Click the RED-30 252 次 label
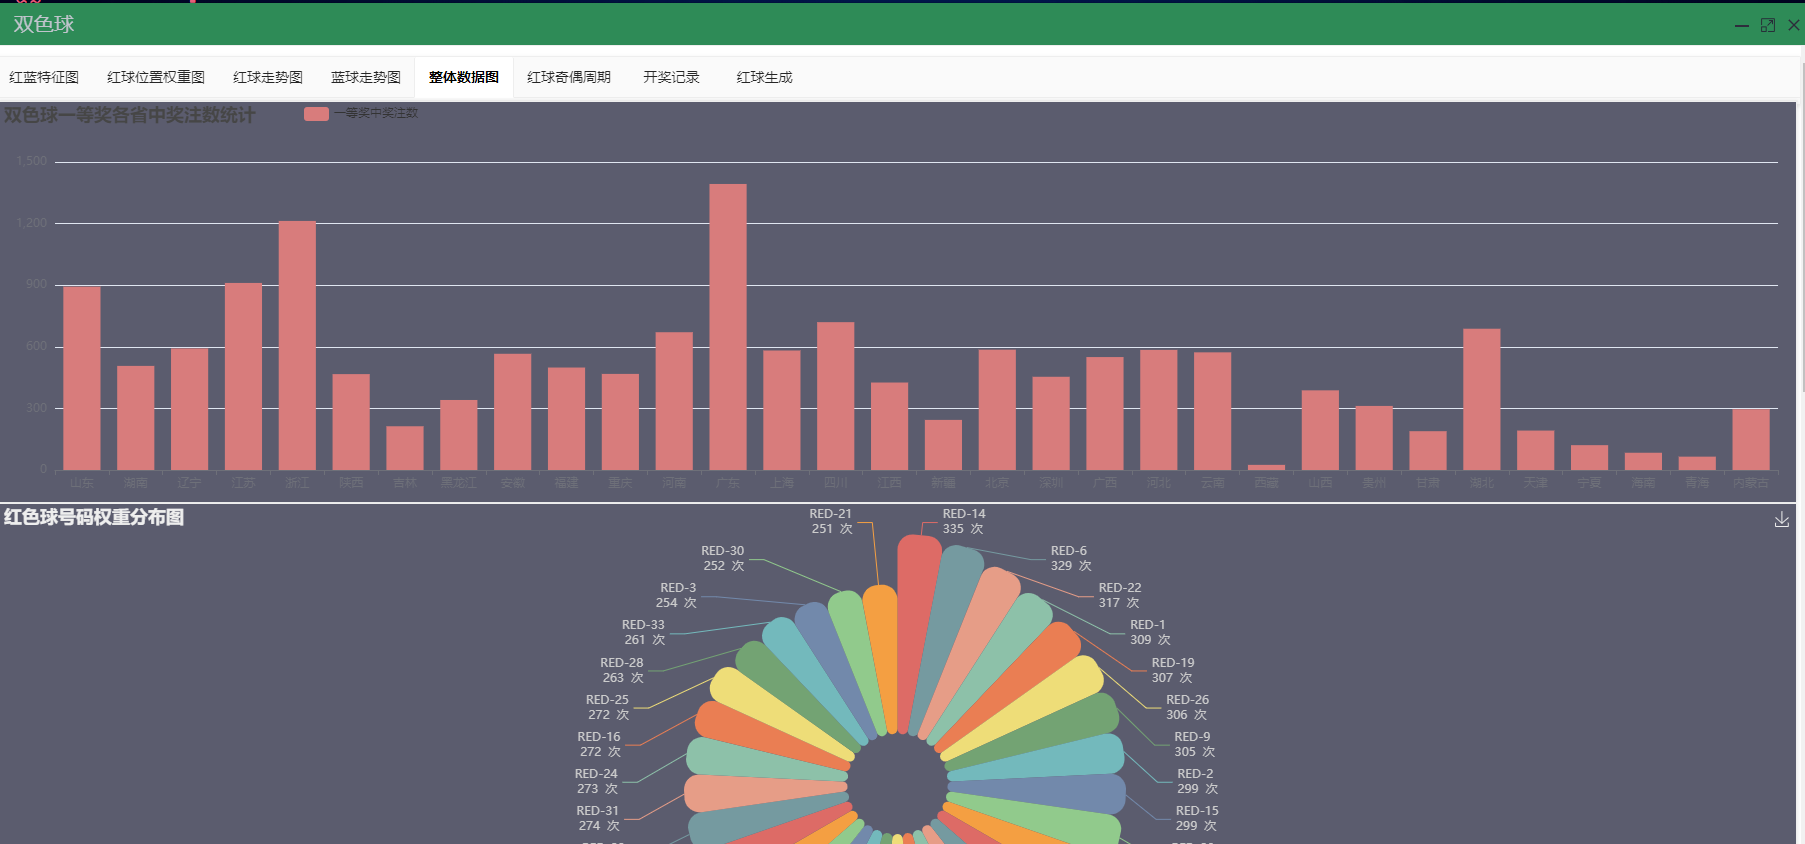This screenshot has height=844, width=1805. coord(723,558)
